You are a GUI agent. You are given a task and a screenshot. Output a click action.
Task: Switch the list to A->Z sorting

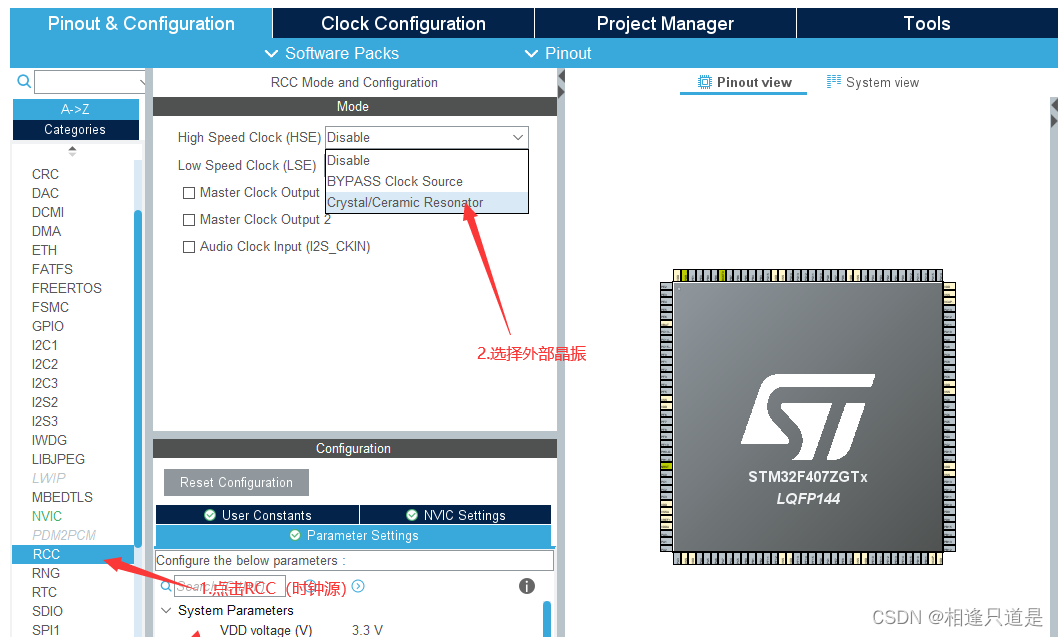(76, 109)
